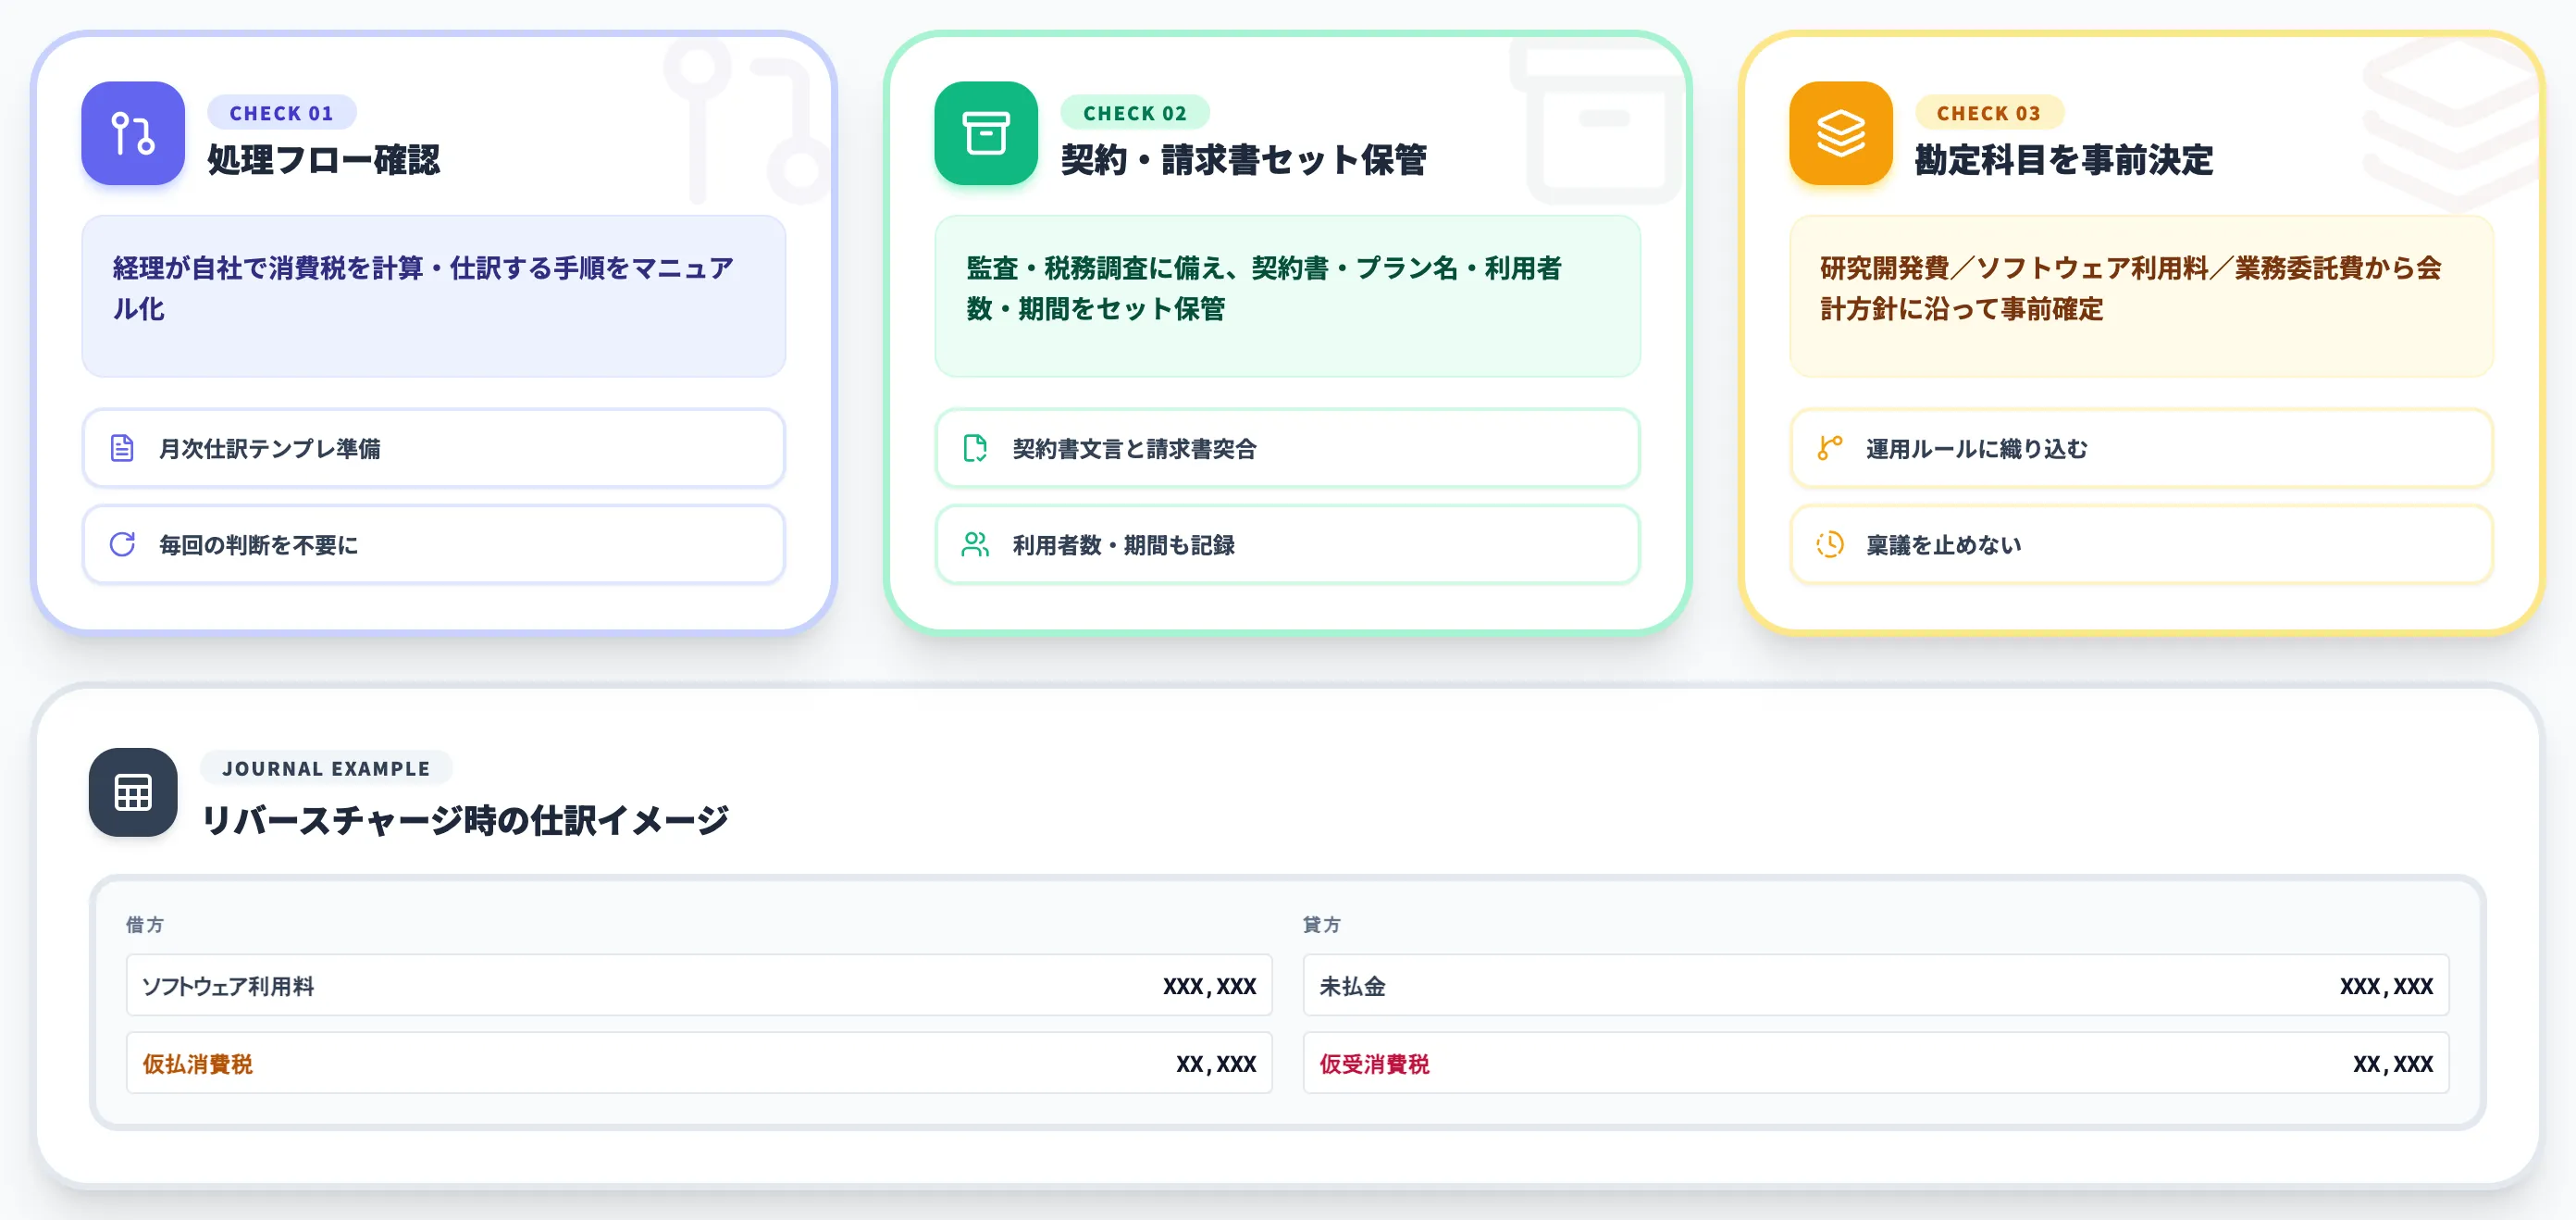2576x1220 pixels.
Task: Click the XX,XXX amount for 仮払消費税
Action: 1216,1064
